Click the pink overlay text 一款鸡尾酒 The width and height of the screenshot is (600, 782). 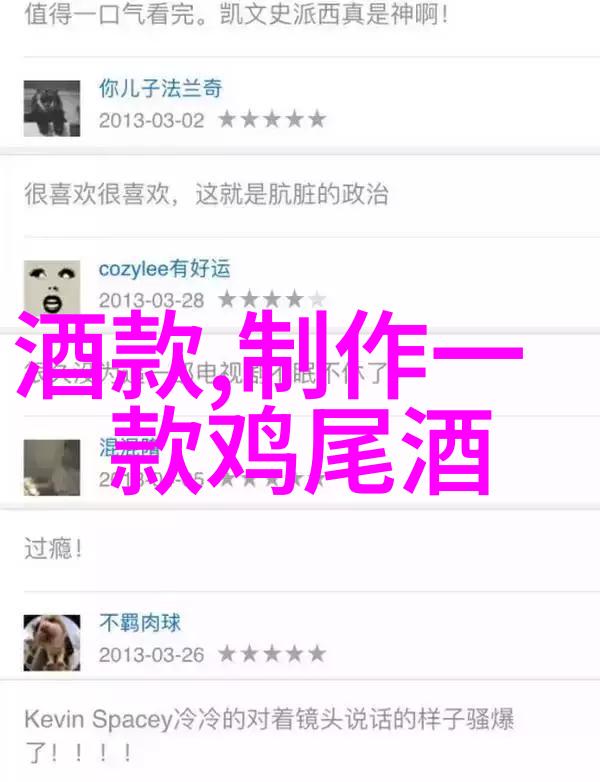point(301,451)
